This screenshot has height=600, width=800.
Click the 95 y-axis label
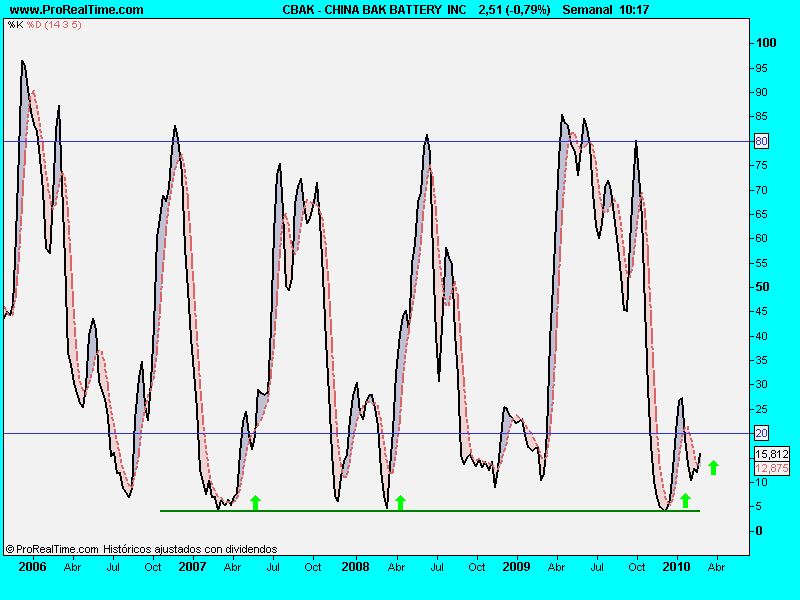coord(761,68)
